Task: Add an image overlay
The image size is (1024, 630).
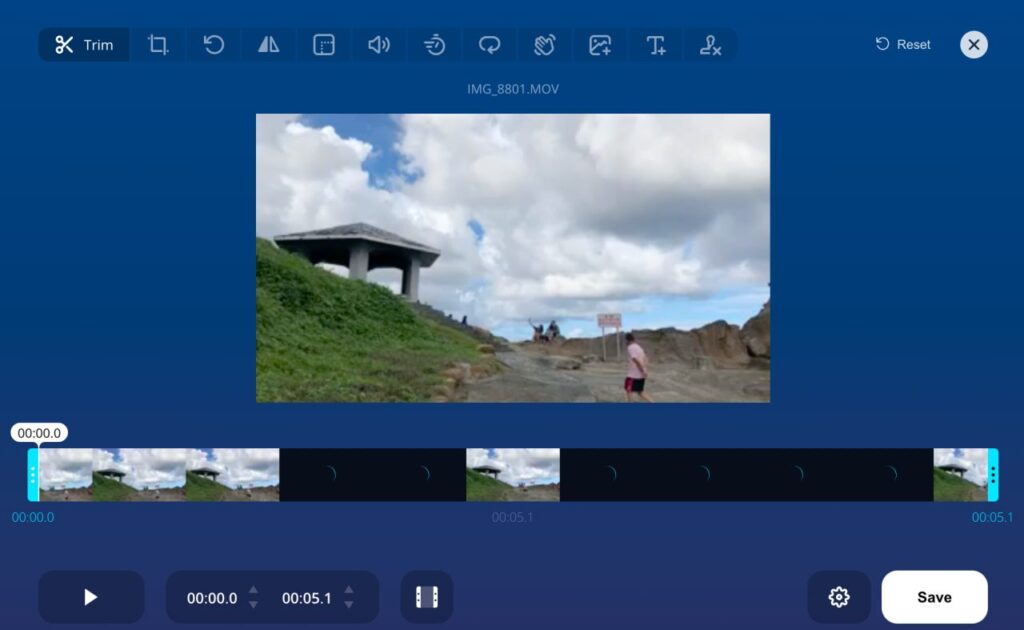Action: click(599, 44)
